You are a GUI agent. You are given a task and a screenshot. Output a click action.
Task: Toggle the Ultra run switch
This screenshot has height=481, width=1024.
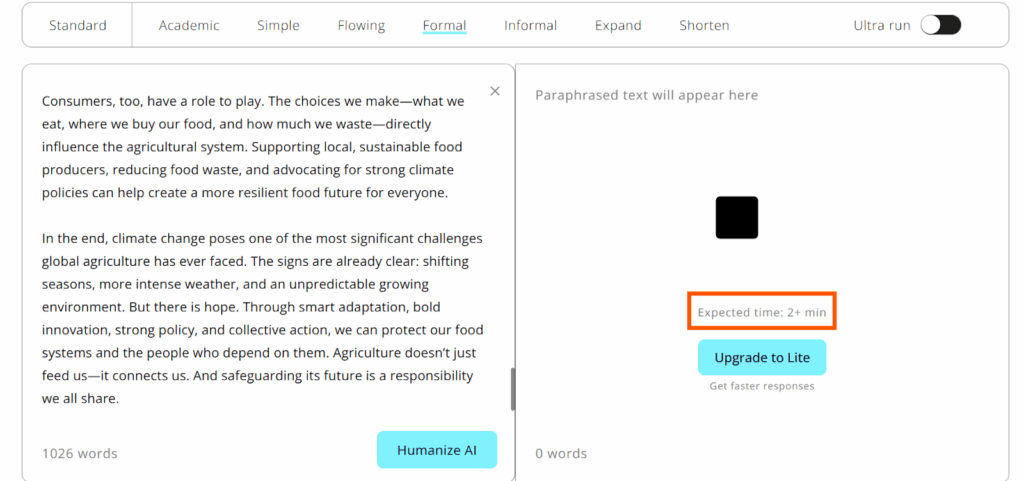point(940,25)
